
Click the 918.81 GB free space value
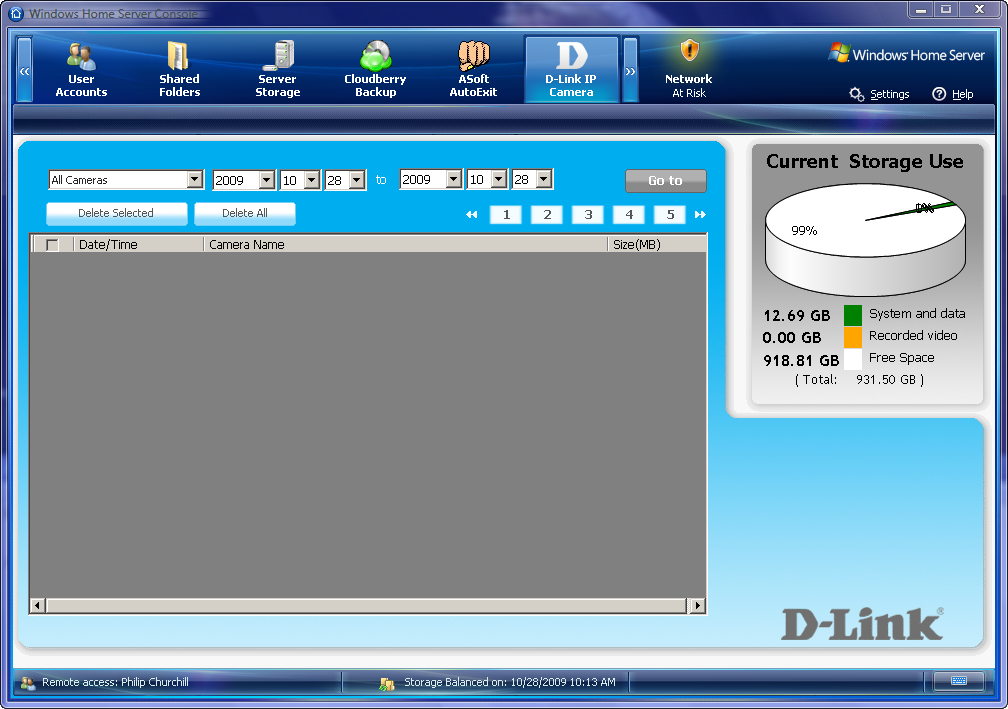point(801,361)
